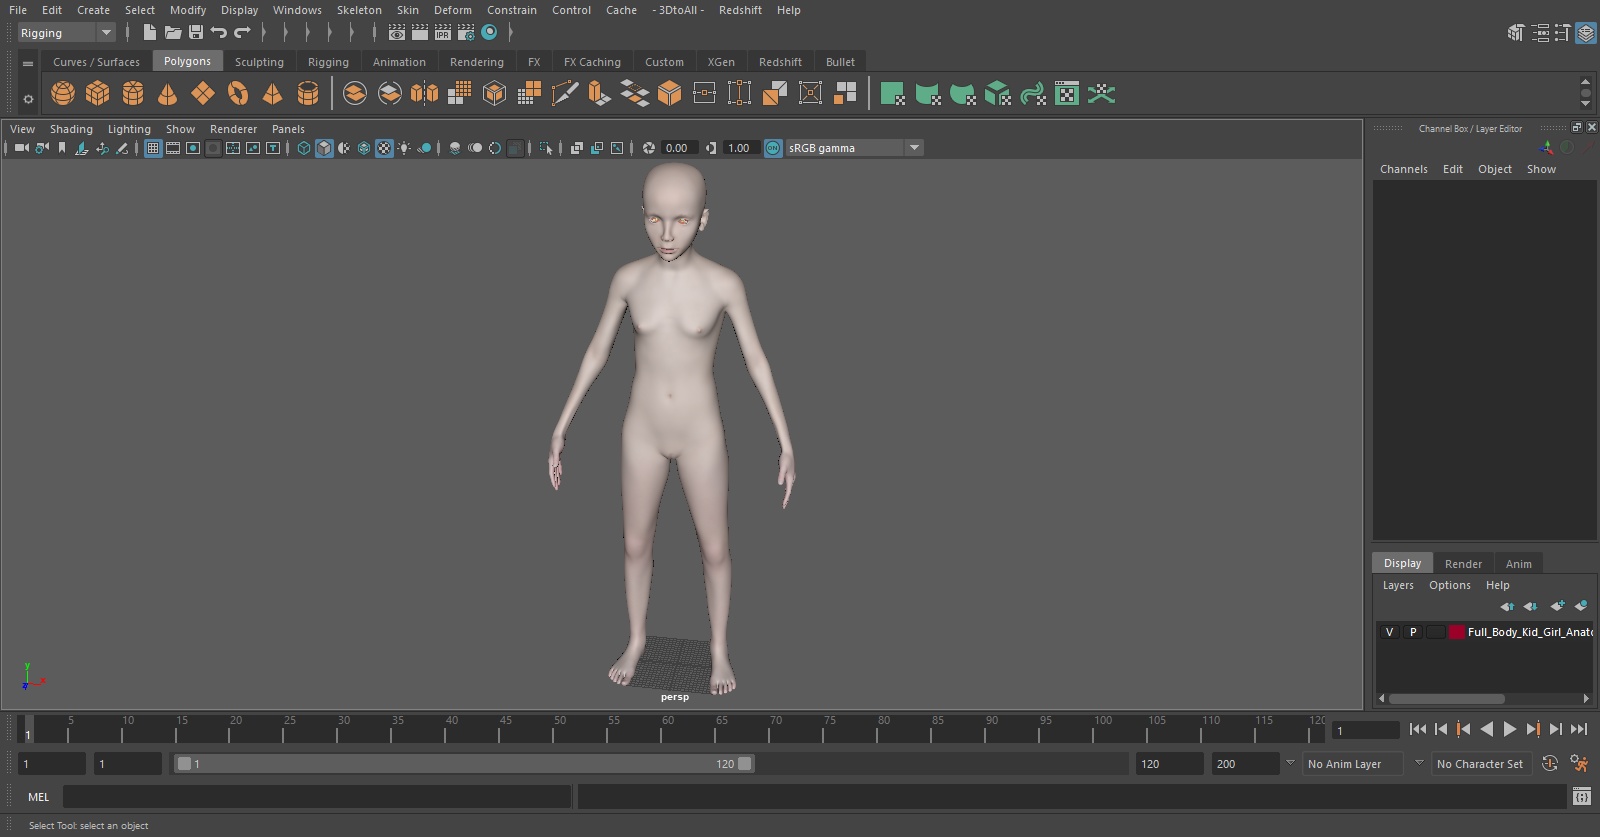Go to start of playback range
The height and width of the screenshot is (837, 1600).
[1418, 729]
